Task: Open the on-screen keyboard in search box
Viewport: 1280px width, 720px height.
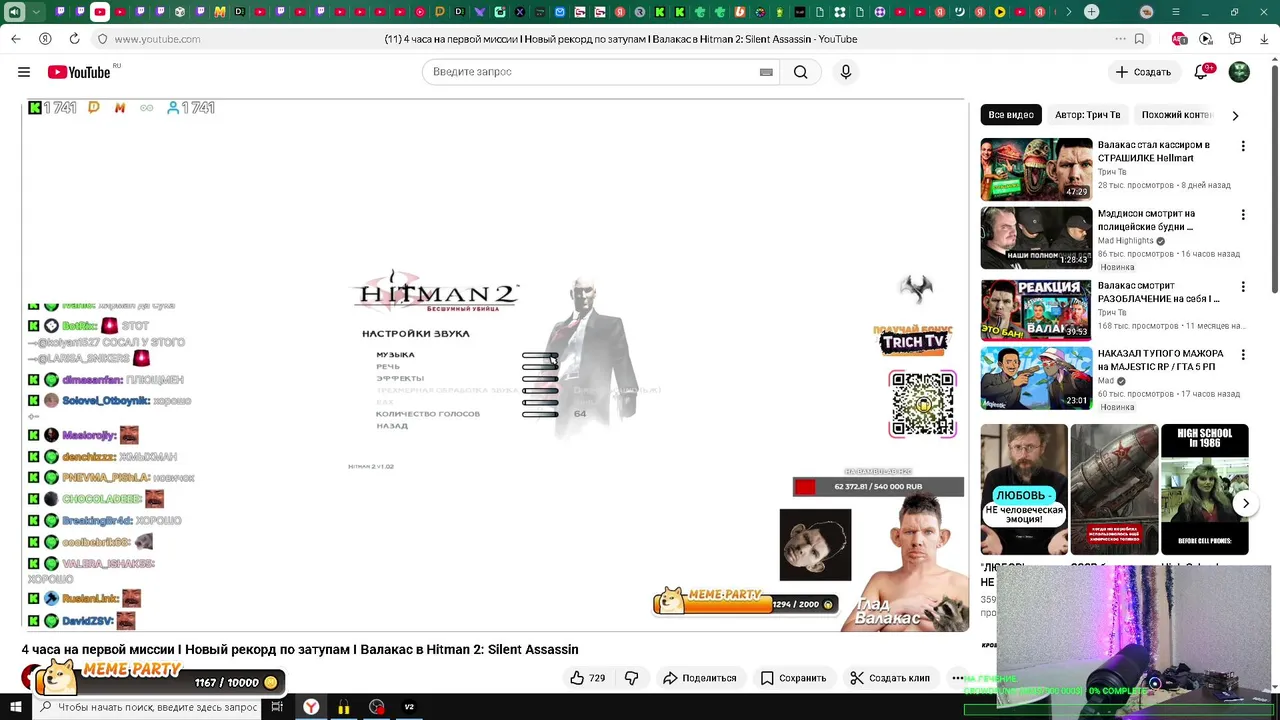Action: click(766, 72)
